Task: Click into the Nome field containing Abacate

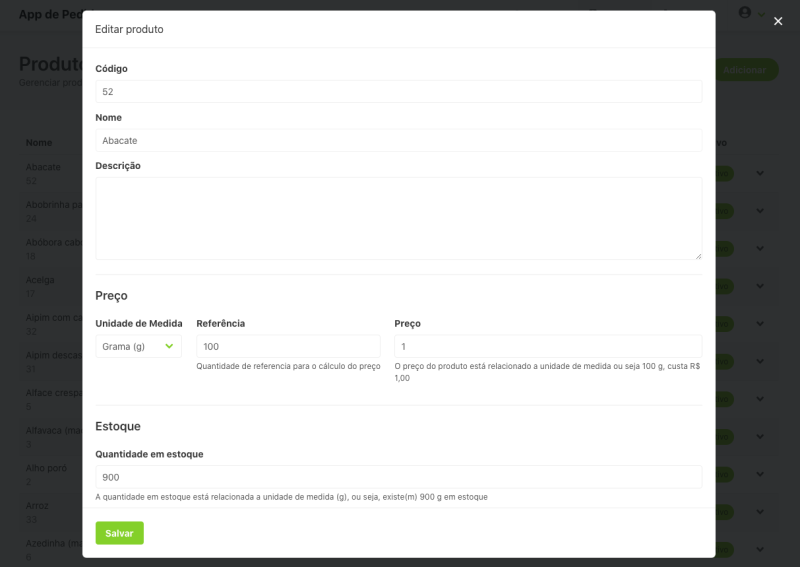Action: click(398, 140)
